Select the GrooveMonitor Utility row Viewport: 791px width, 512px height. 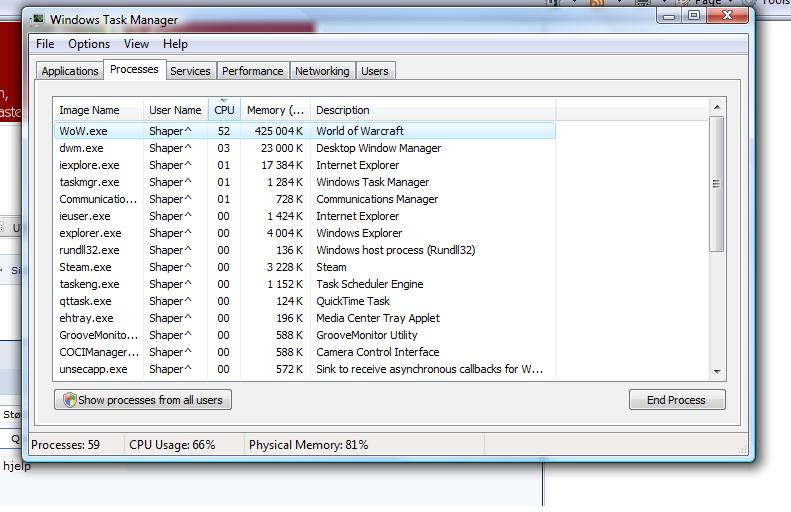[305, 335]
